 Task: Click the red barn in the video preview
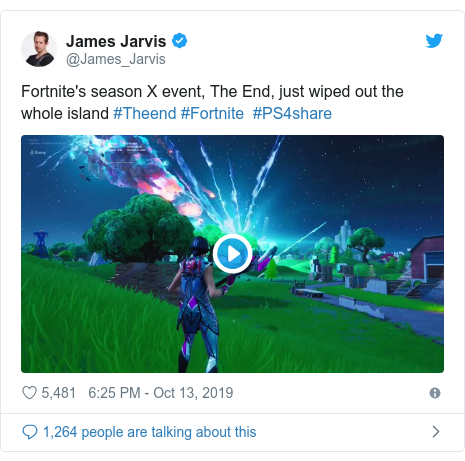428,260
